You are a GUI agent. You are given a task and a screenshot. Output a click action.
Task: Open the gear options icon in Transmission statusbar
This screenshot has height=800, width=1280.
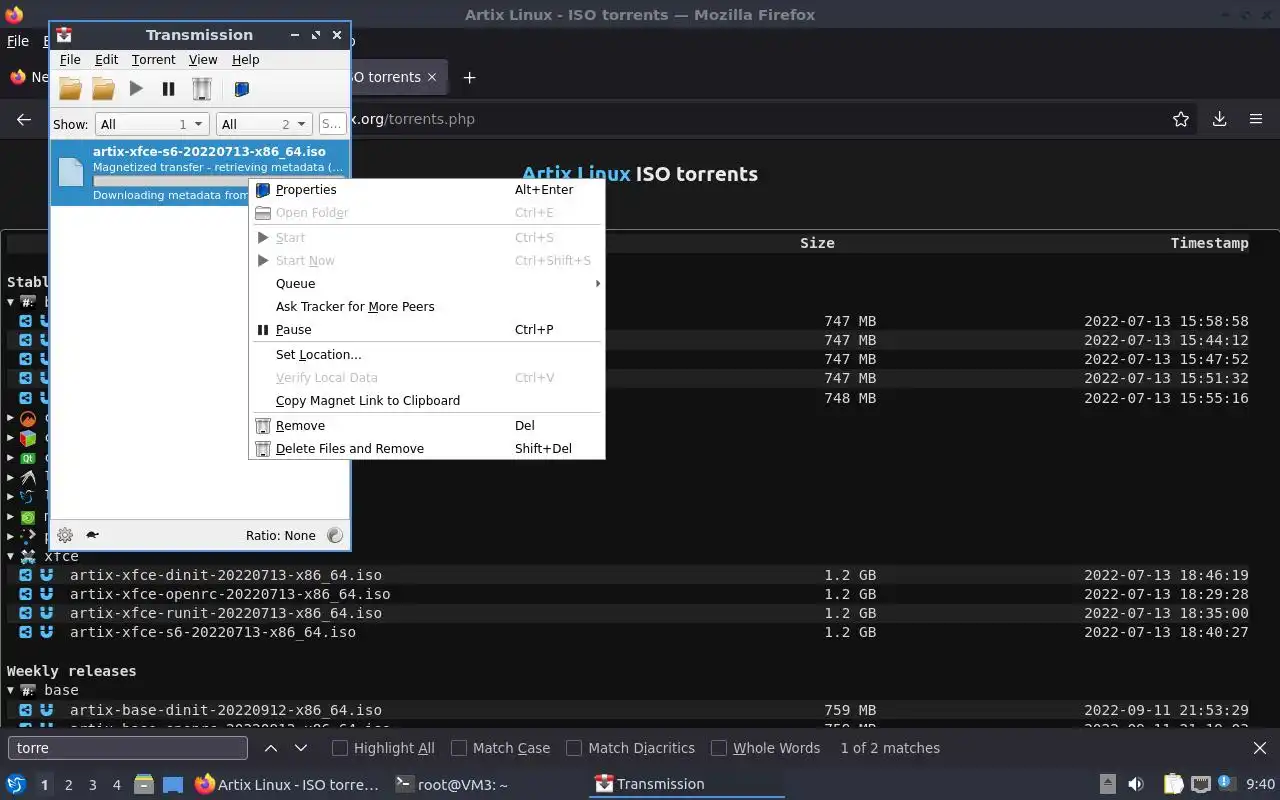[65, 535]
